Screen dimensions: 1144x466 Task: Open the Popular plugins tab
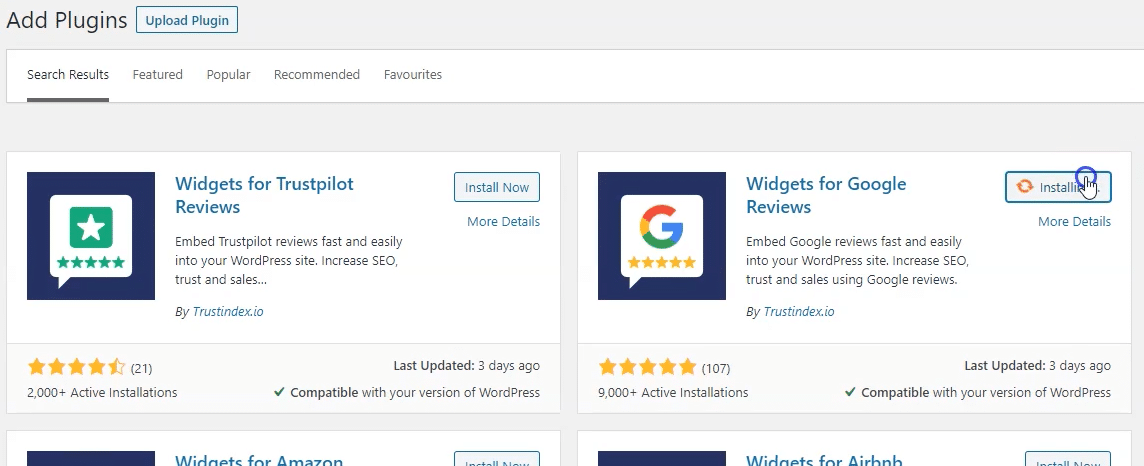coord(228,74)
